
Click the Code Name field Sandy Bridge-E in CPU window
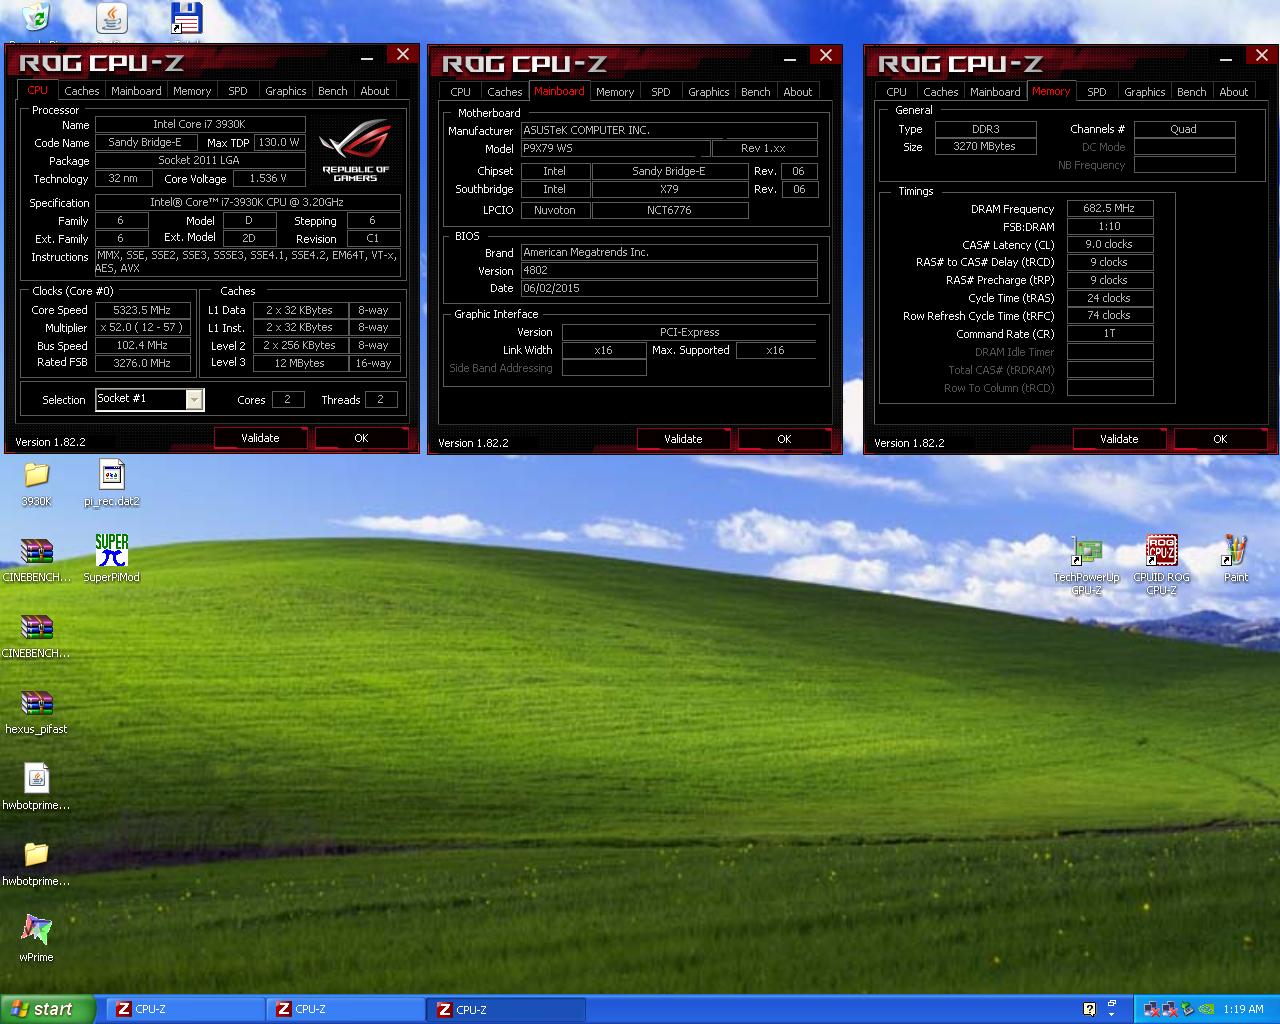point(145,142)
